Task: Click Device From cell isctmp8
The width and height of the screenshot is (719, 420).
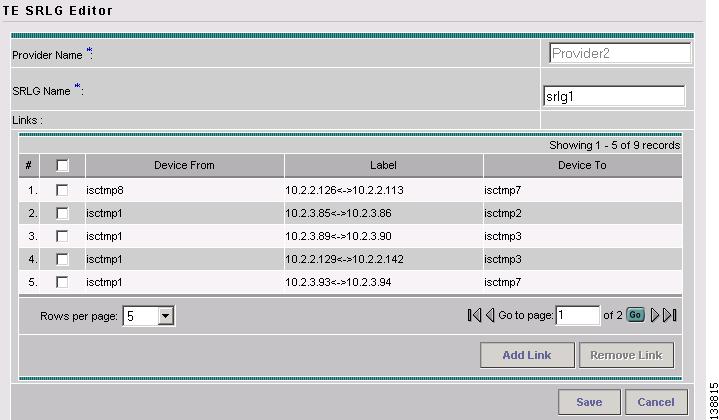Action: tap(105, 190)
